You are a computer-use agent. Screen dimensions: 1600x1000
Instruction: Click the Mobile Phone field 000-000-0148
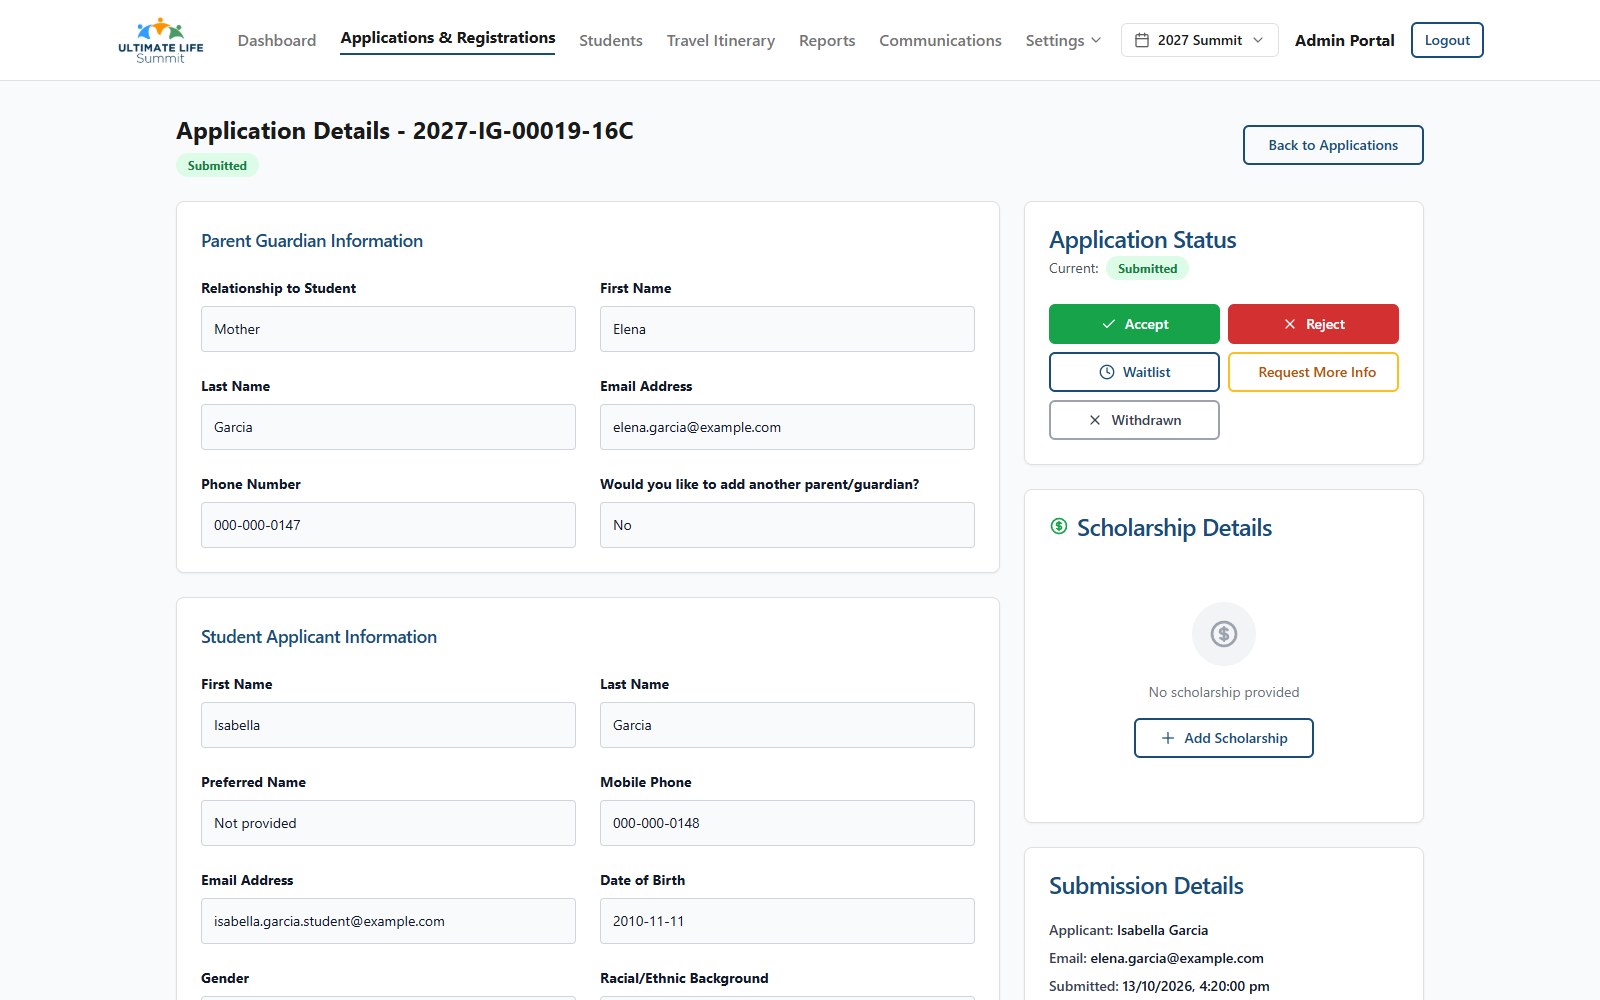tap(787, 823)
